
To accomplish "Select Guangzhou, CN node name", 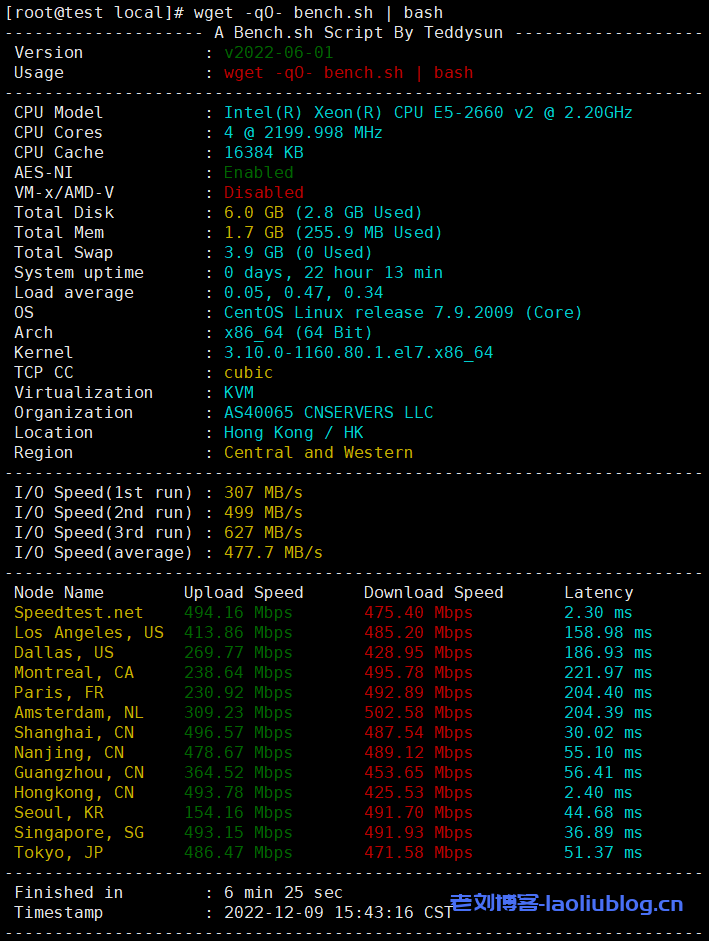I will tap(79, 773).
